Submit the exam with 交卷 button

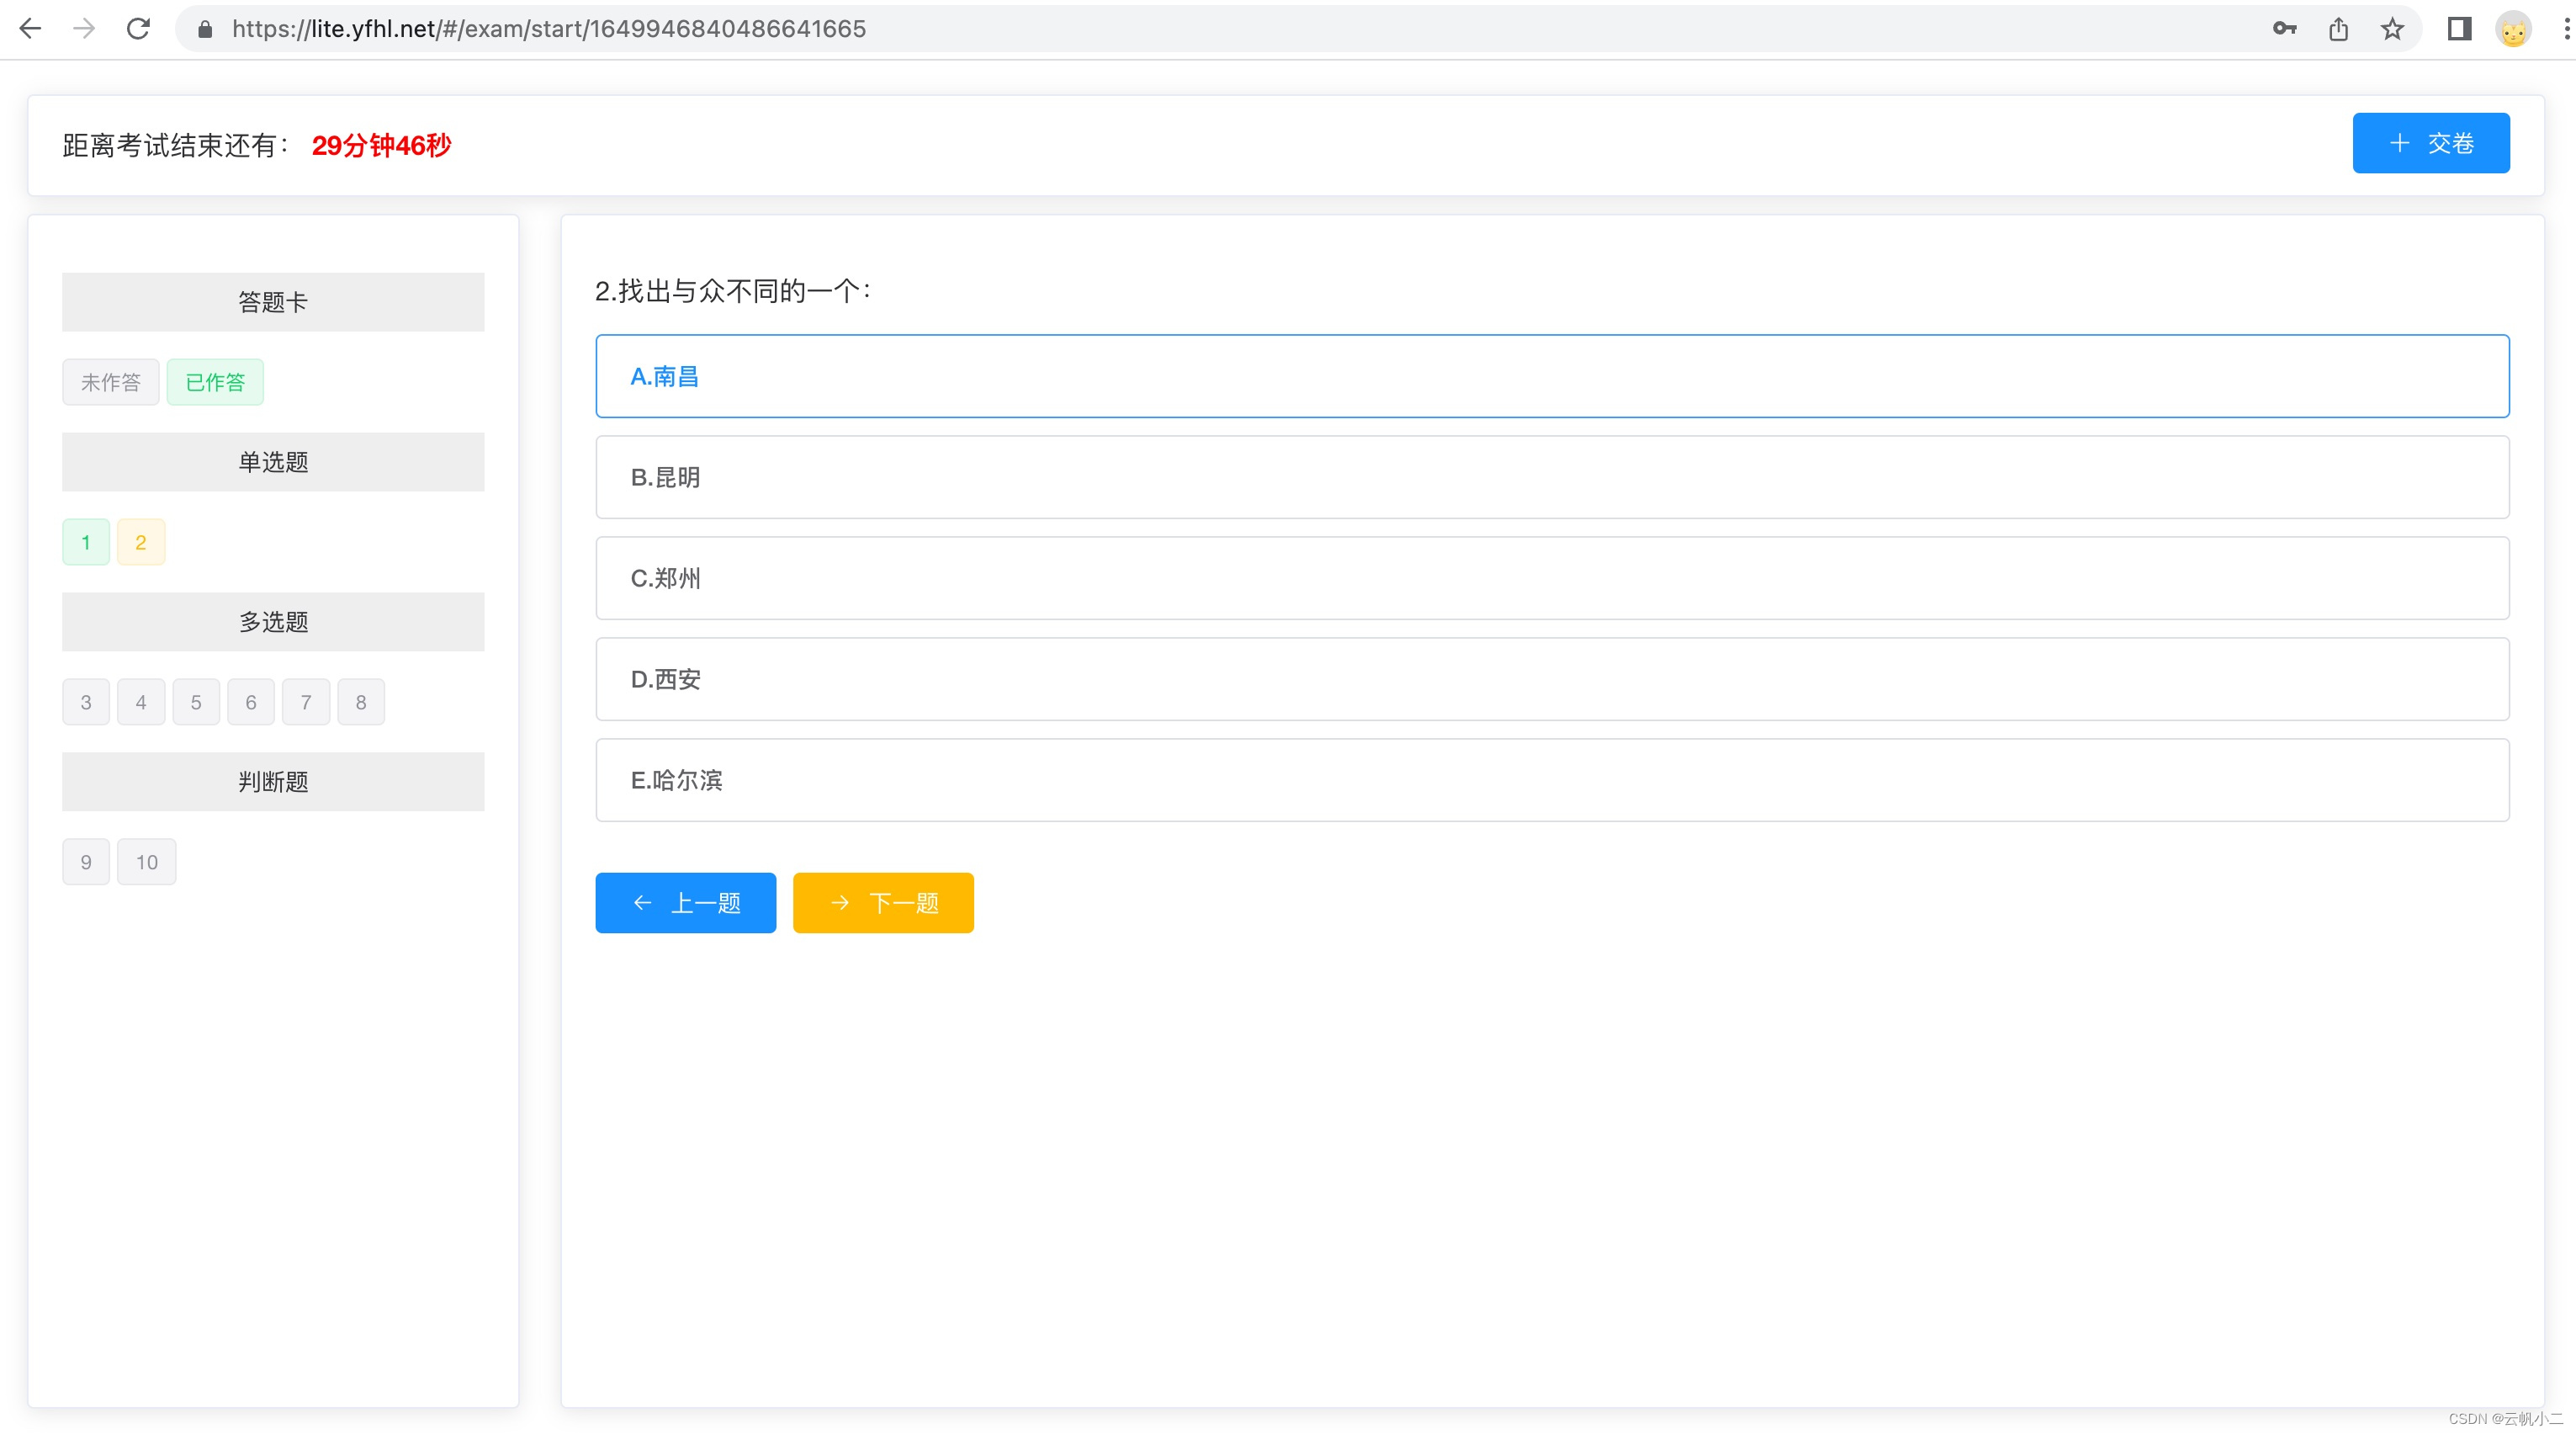coord(2430,143)
